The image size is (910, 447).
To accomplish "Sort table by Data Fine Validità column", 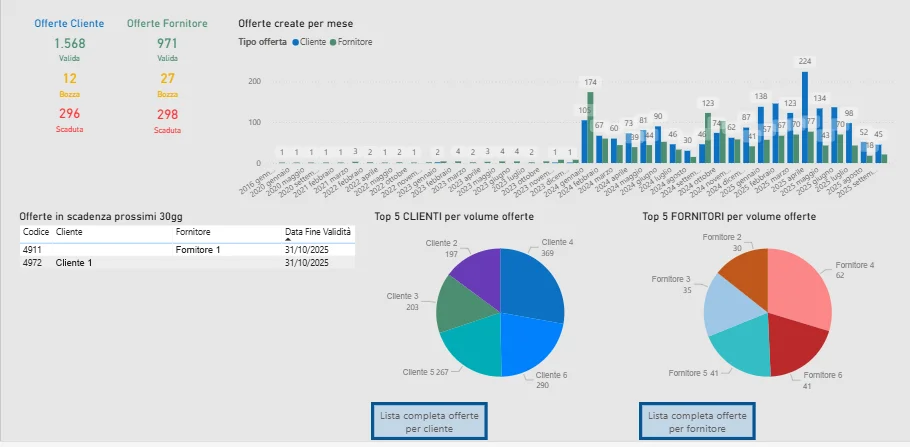I will tap(318, 231).
